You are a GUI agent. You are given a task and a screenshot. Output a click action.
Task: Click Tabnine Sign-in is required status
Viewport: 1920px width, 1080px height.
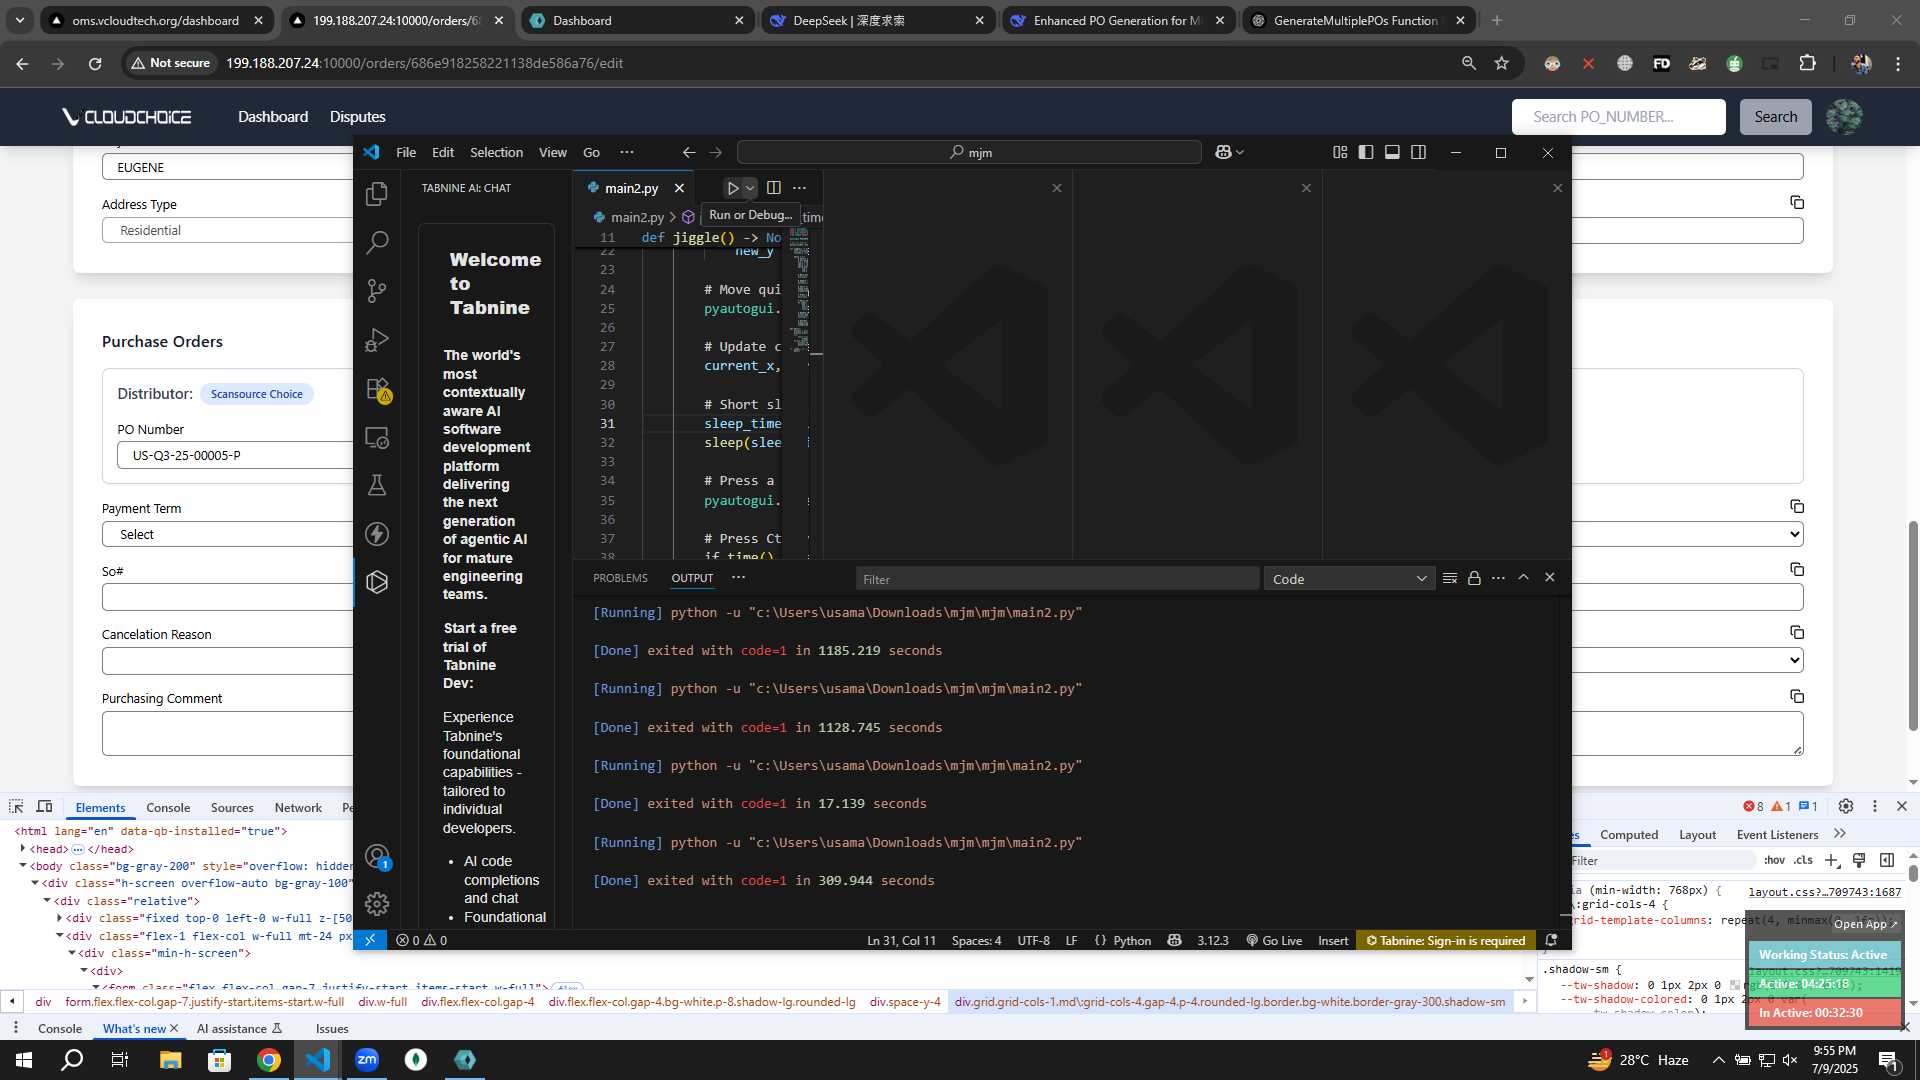pyautogui.click(x=1445, y=941)
